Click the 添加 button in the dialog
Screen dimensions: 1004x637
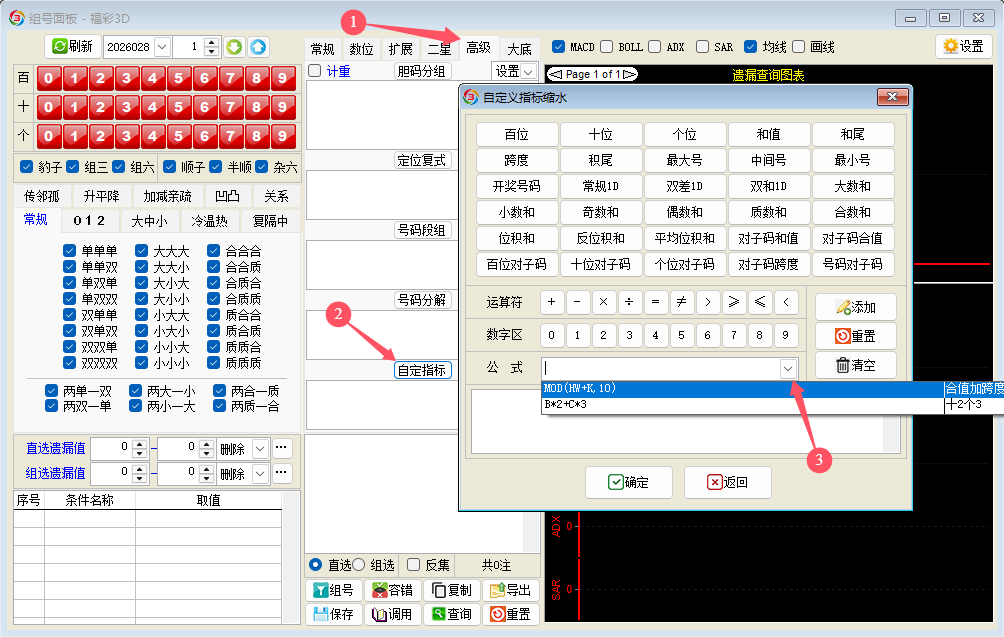click(856, 307)
